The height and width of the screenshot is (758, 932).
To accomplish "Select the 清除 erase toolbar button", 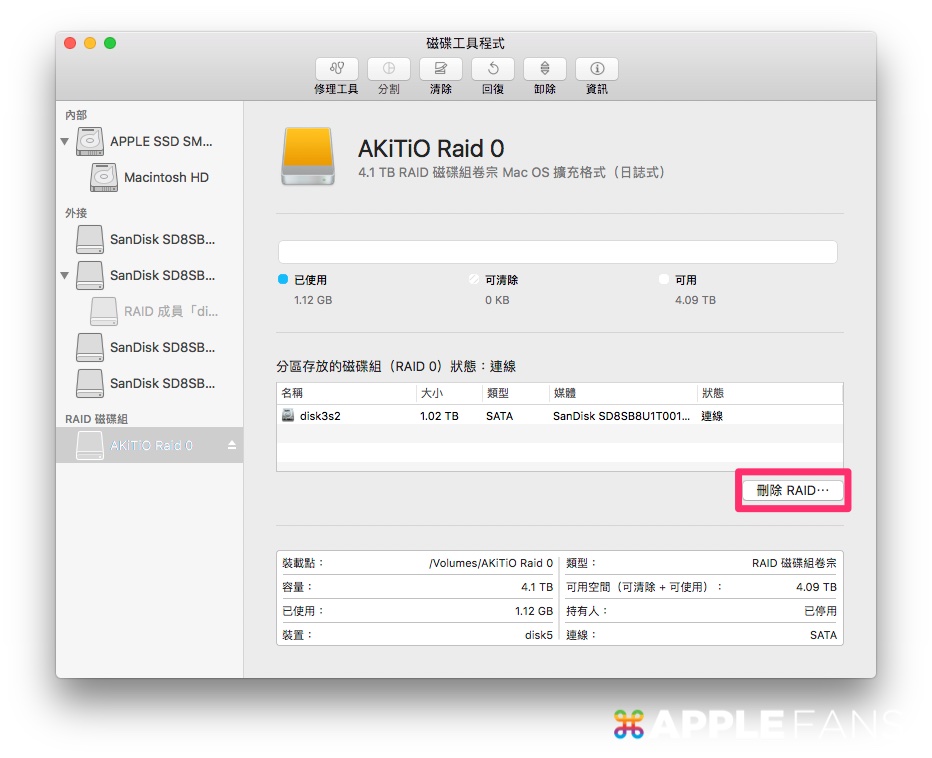I will coord(440,69).
